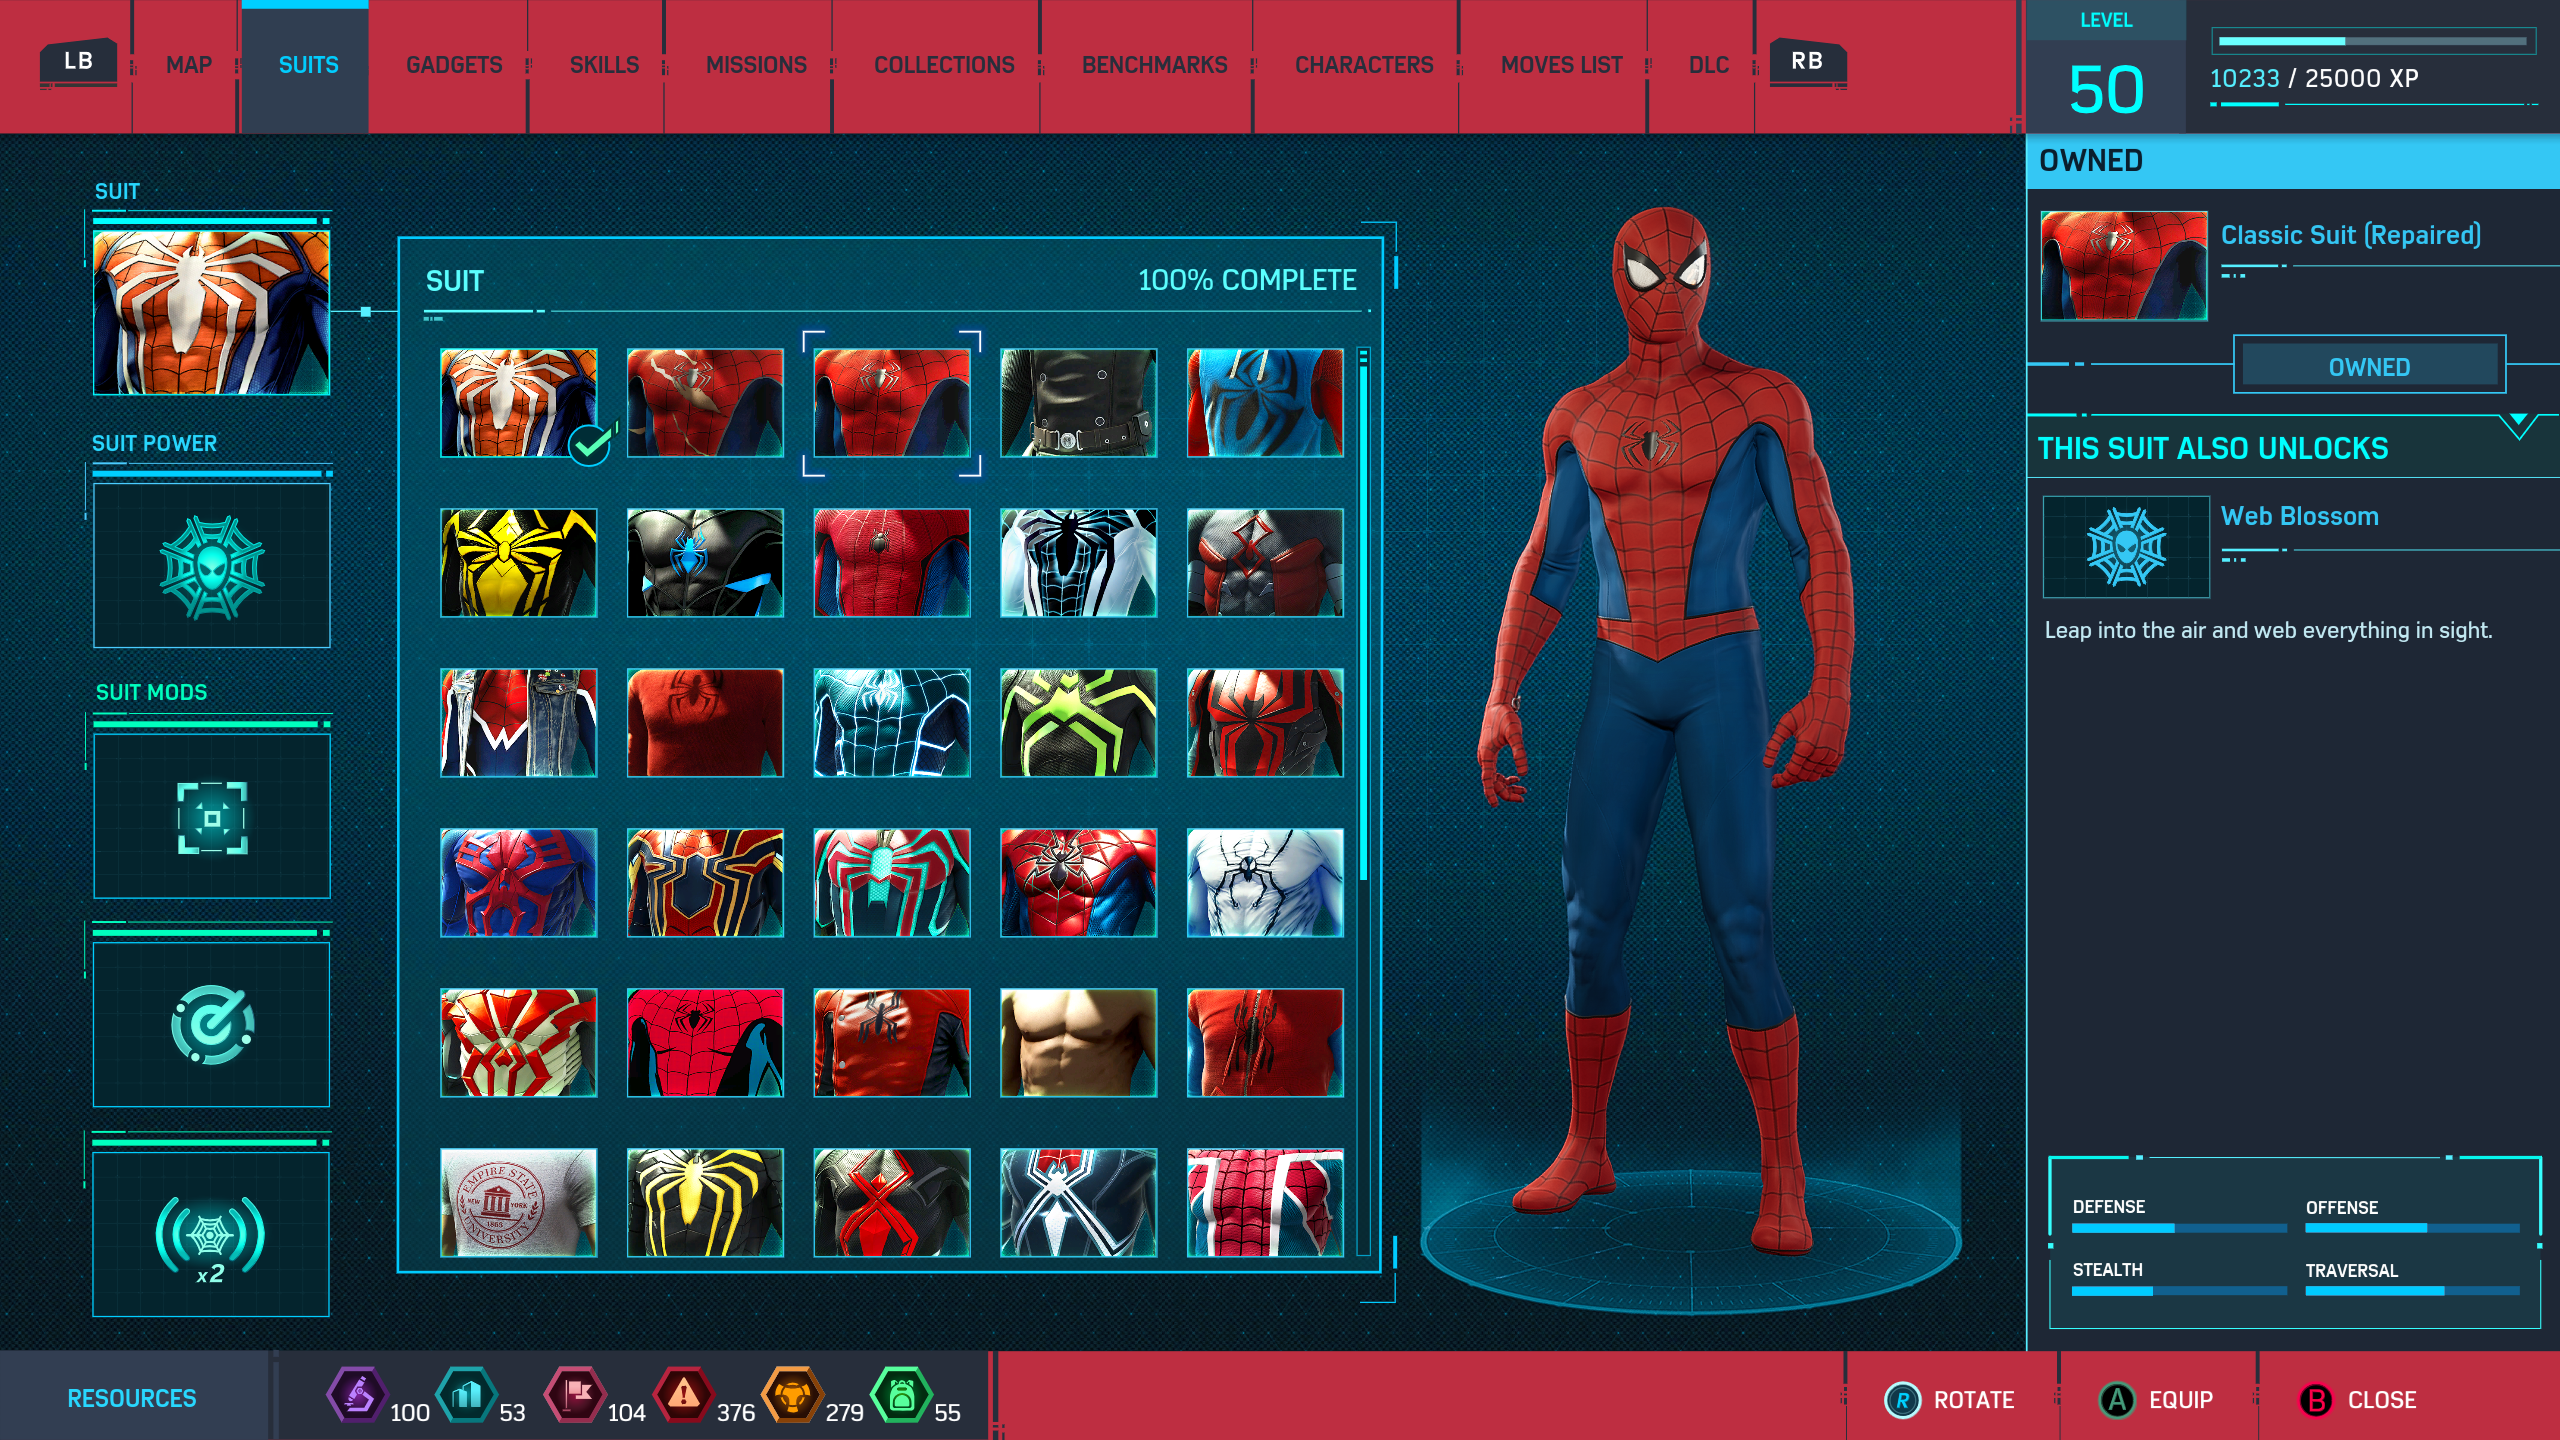Open the first suit mod slot icon

[x=211, y=817]
